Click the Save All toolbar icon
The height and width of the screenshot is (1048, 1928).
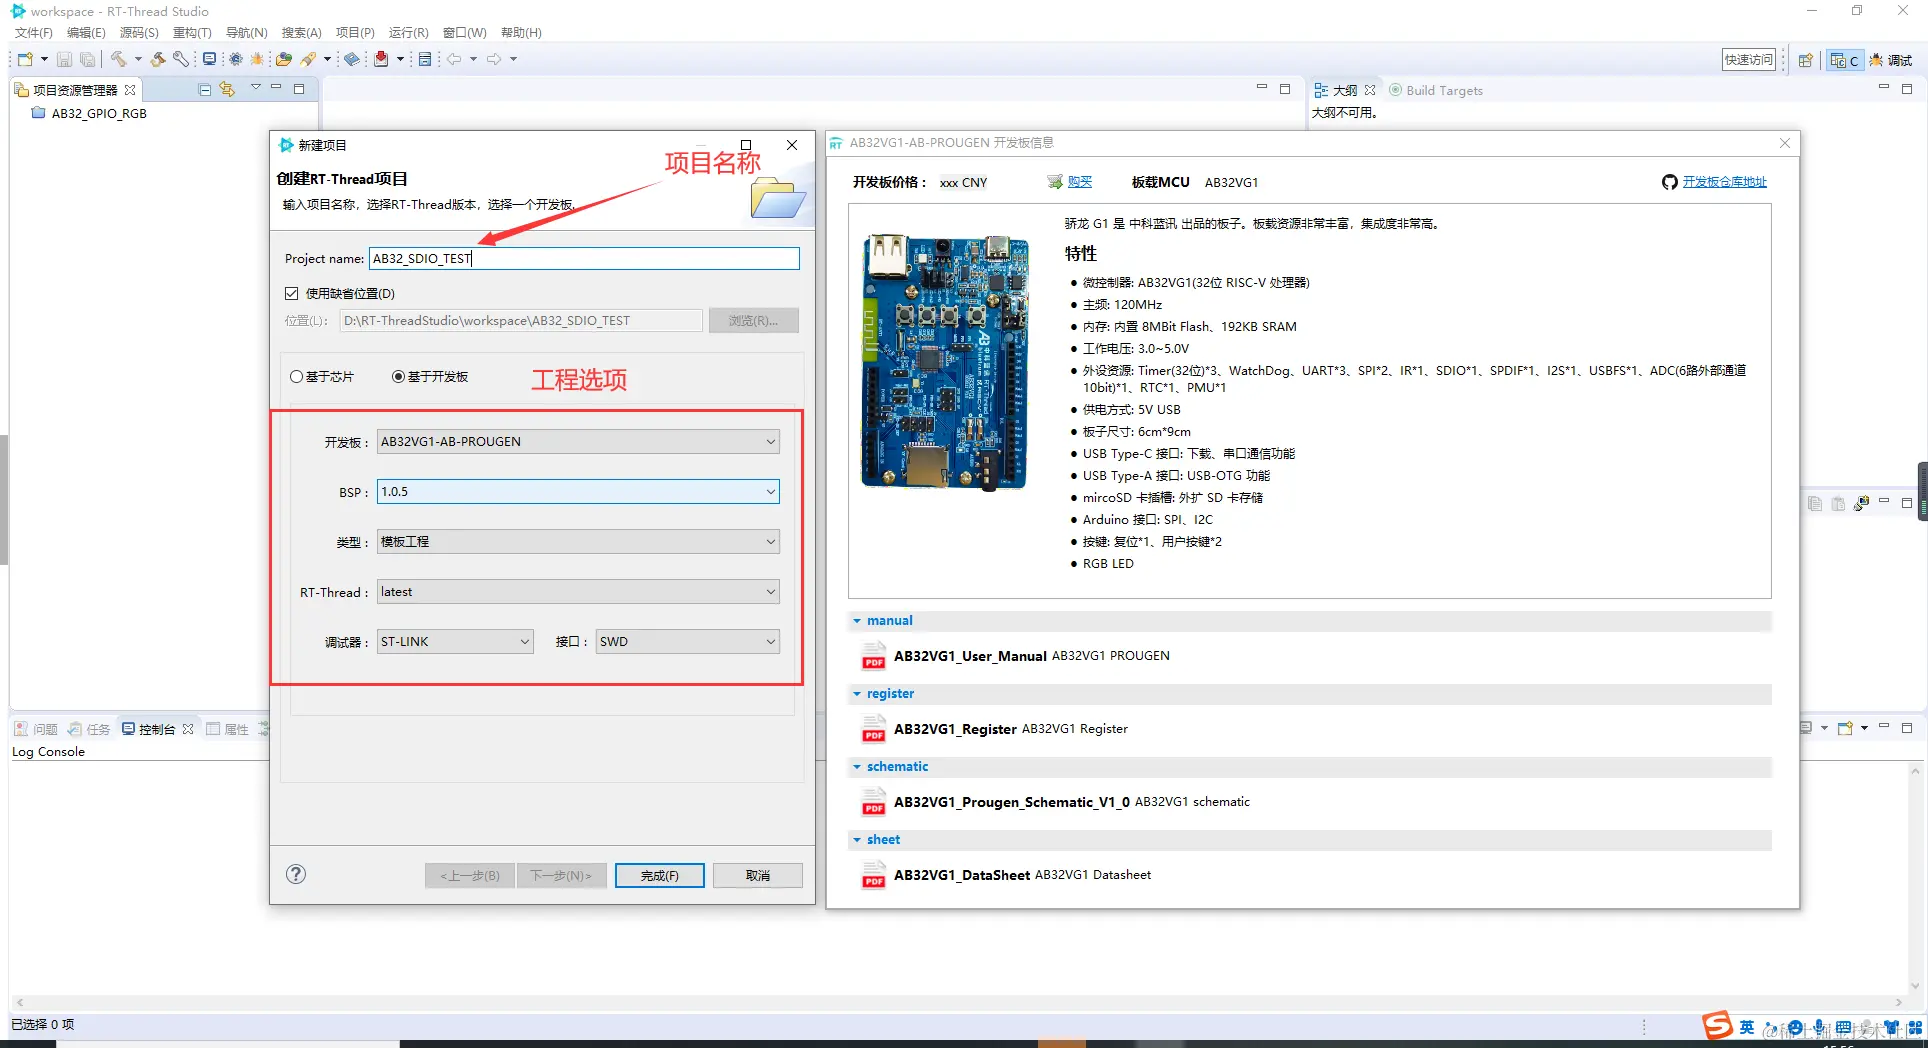tap(87, 59)
